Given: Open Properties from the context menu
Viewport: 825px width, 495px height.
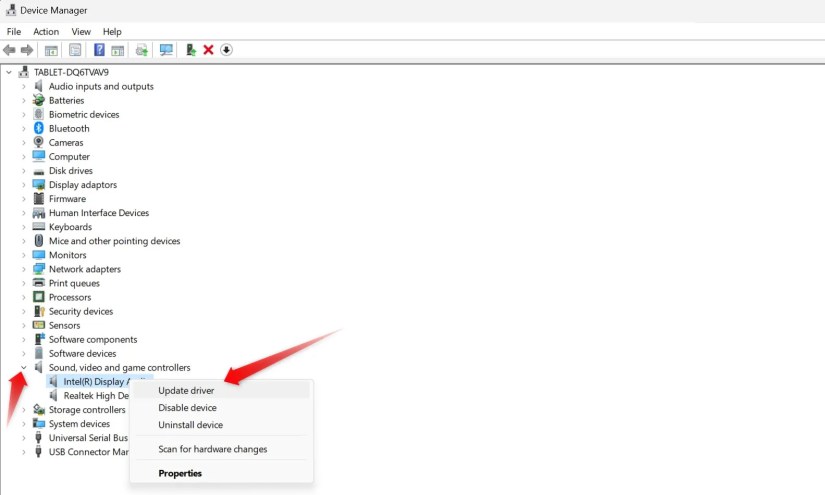Looking at the screenshot, I should click(220, 473).
